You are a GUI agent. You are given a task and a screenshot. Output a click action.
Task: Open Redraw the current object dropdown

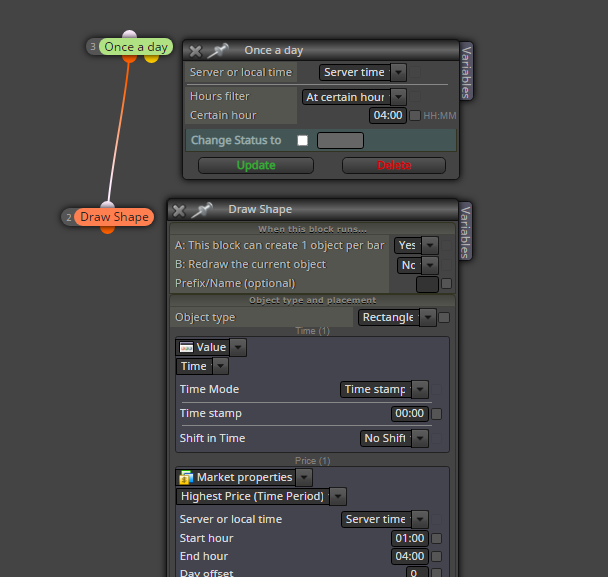tap(418, 265)
